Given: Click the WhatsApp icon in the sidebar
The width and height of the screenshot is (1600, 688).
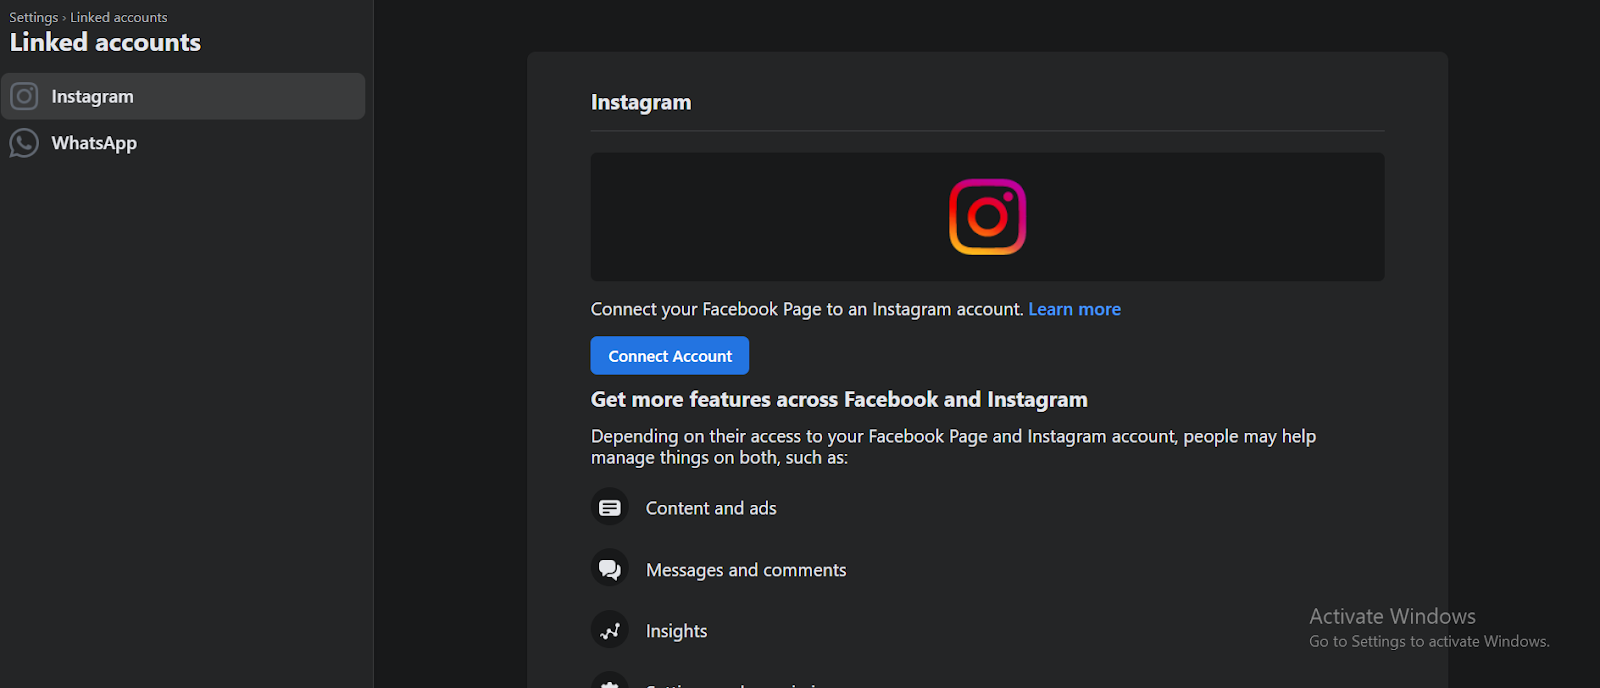Looking at the screenshot, I should [x=24, y=143].
